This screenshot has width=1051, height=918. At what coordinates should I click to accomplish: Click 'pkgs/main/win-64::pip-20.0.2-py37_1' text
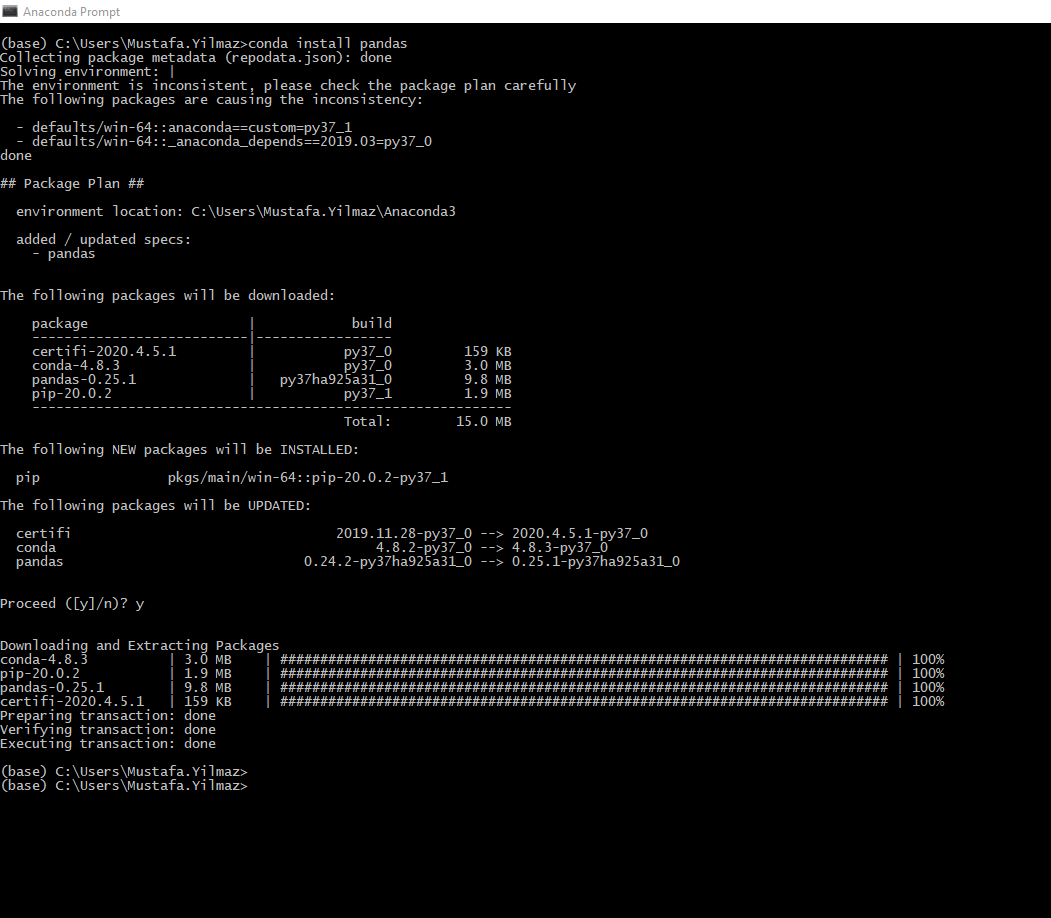[x=308, y=478]
